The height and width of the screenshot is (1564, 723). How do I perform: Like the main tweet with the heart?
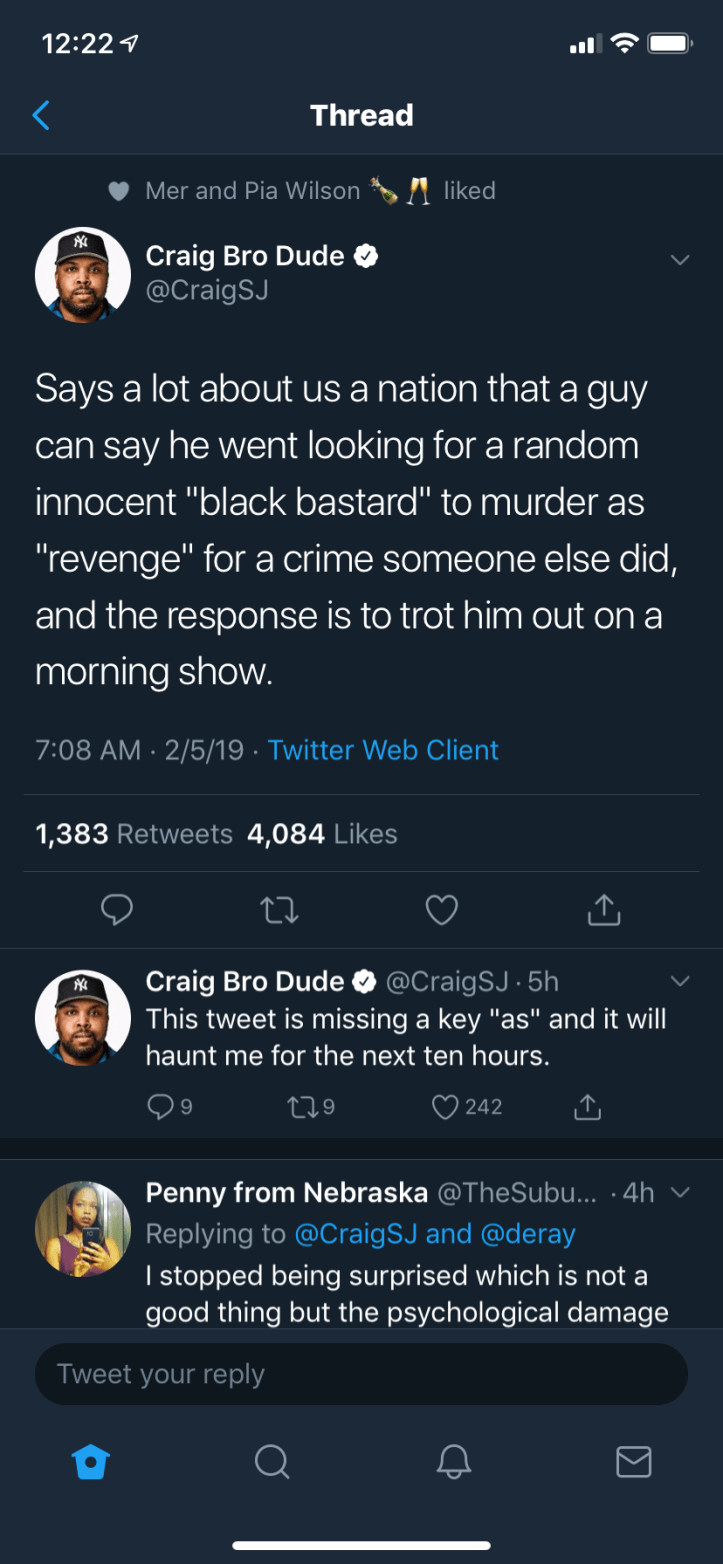[x=441, y=909]
